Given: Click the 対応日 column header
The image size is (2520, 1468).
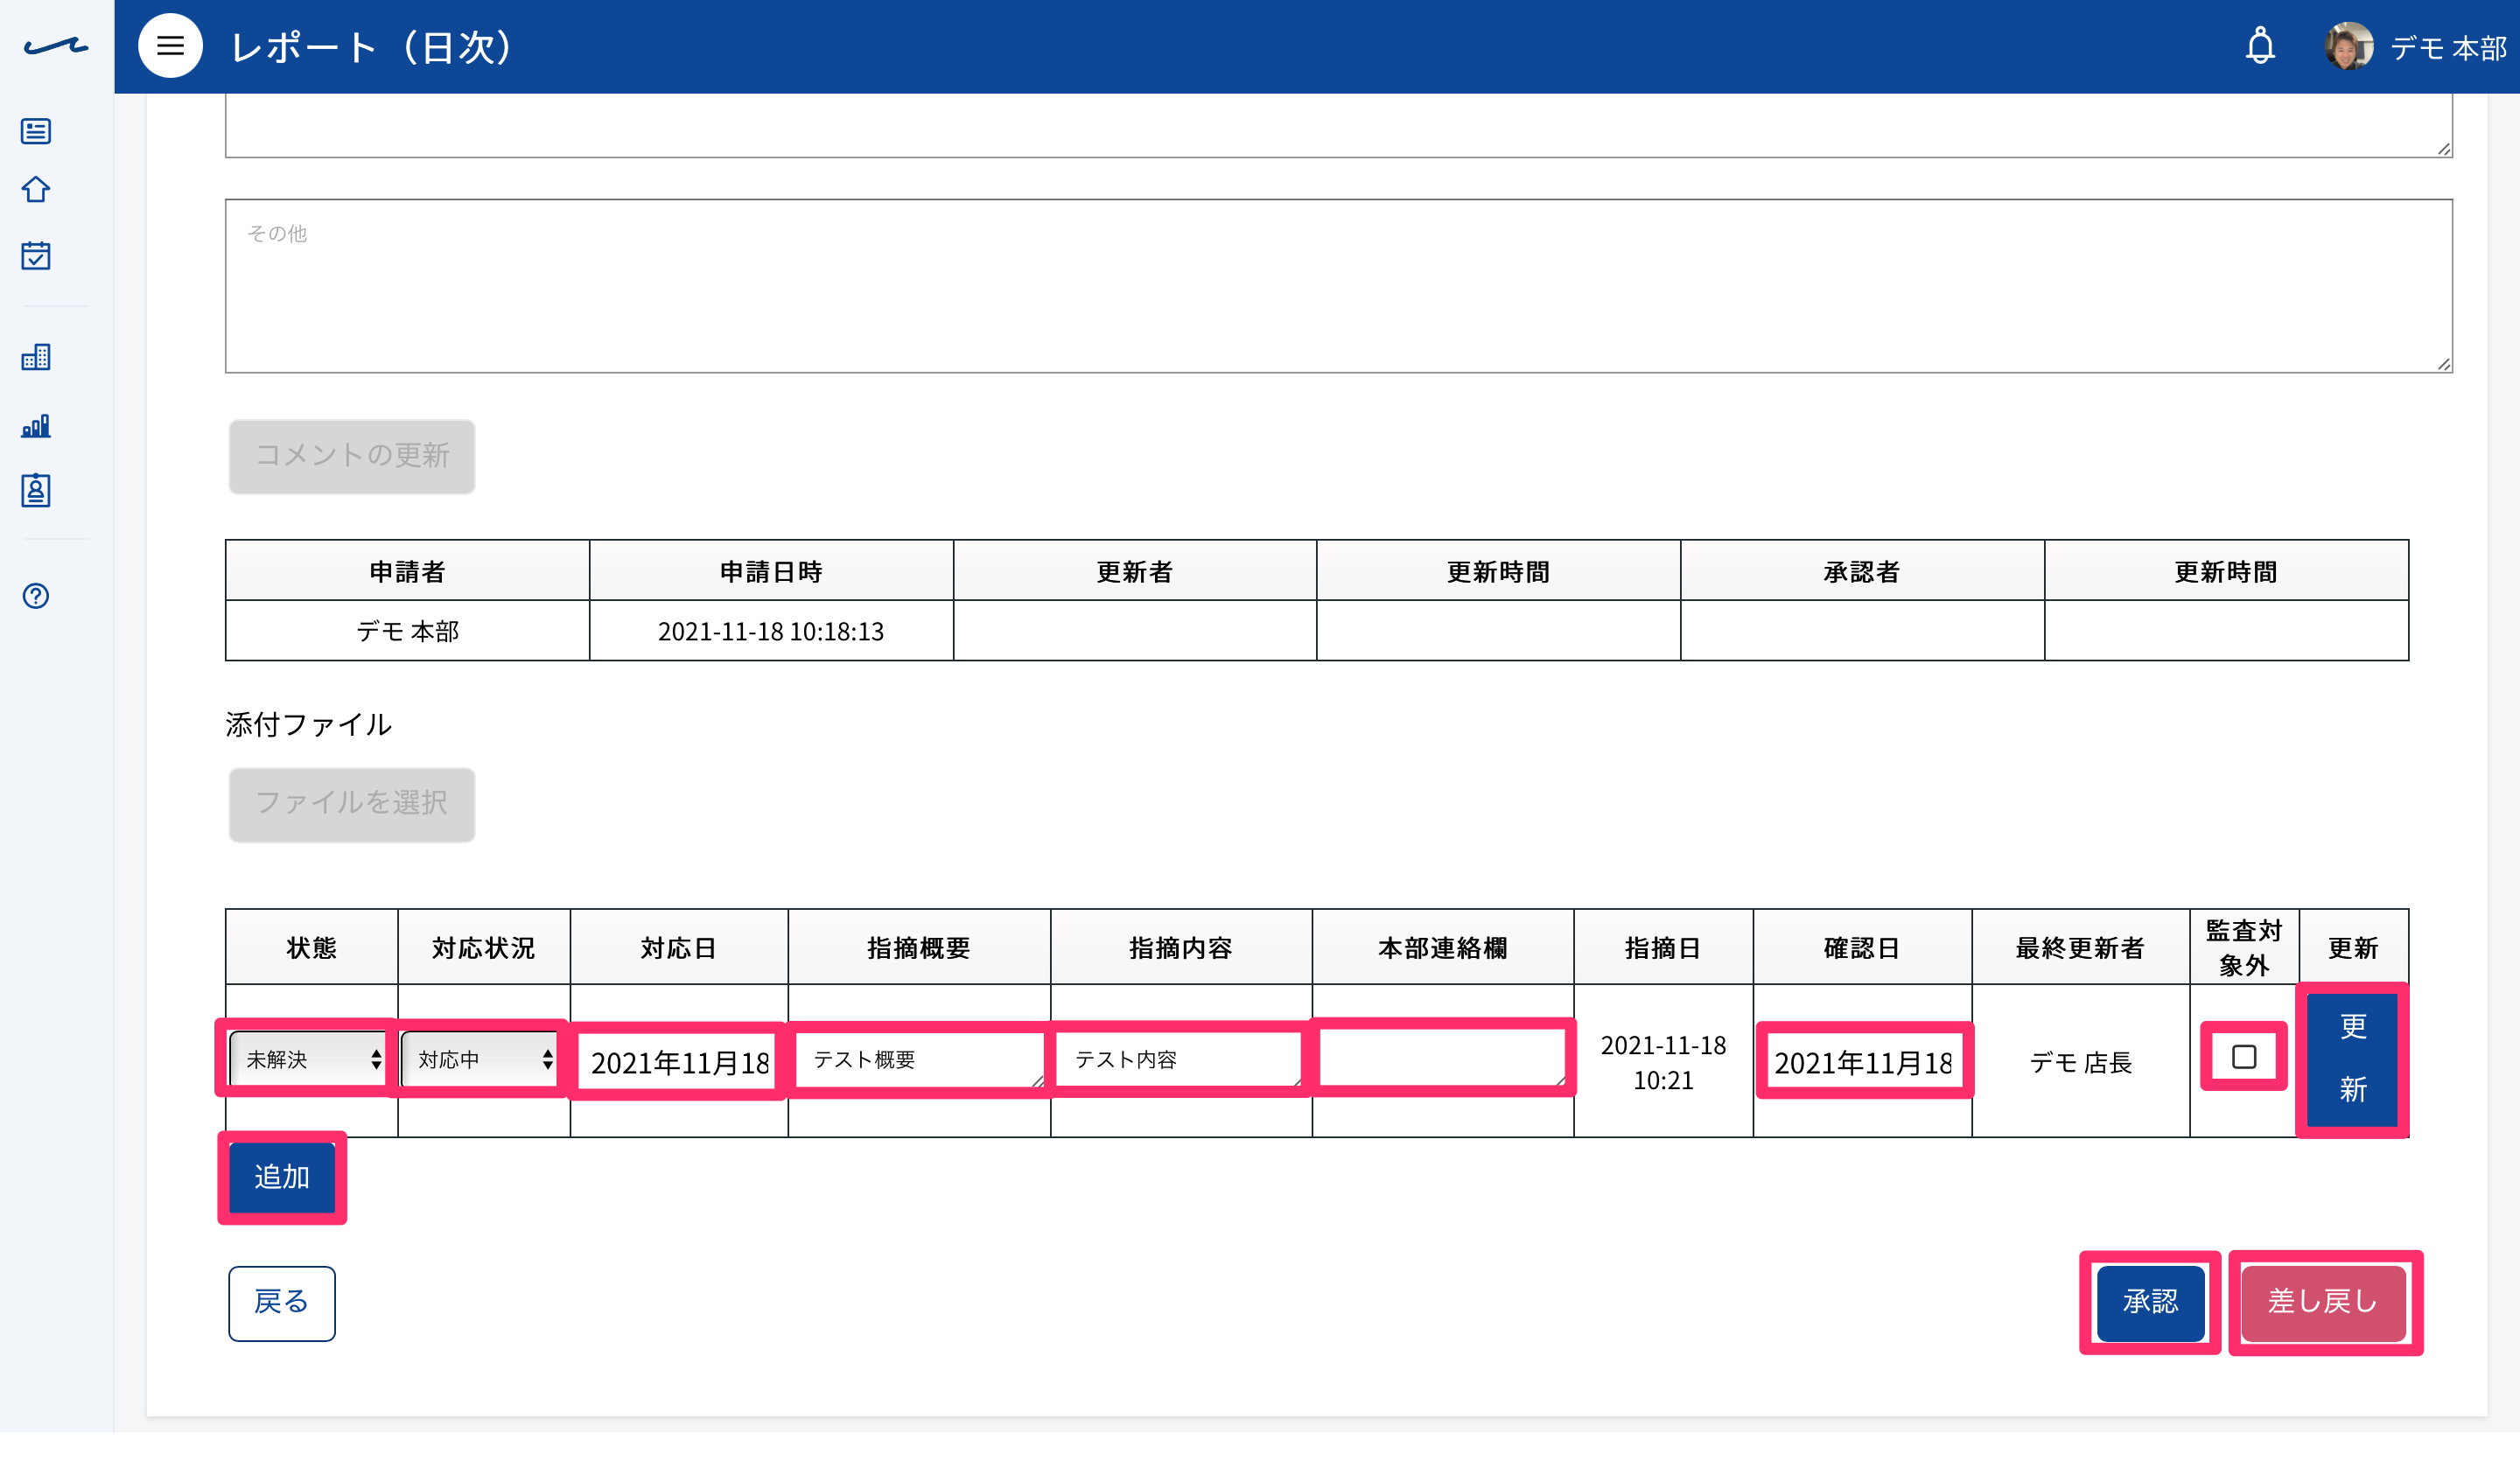Looking at the screenshot, I should click(679, 947).
